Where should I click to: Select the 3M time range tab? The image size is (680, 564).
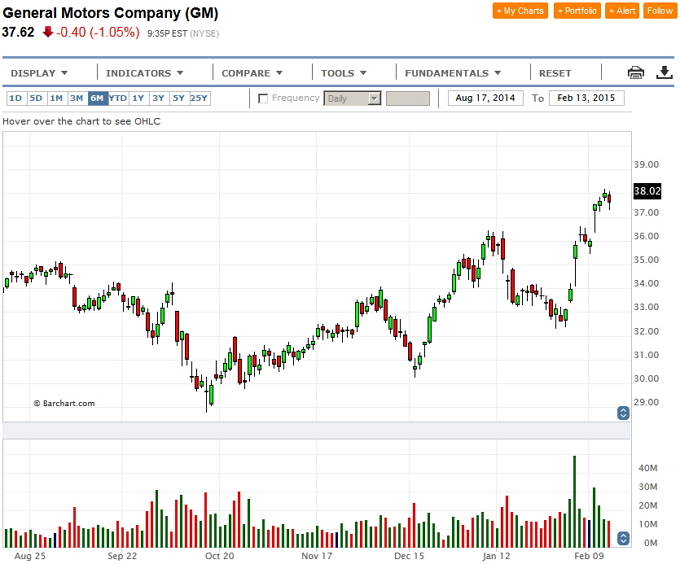[x=77, y=98]
